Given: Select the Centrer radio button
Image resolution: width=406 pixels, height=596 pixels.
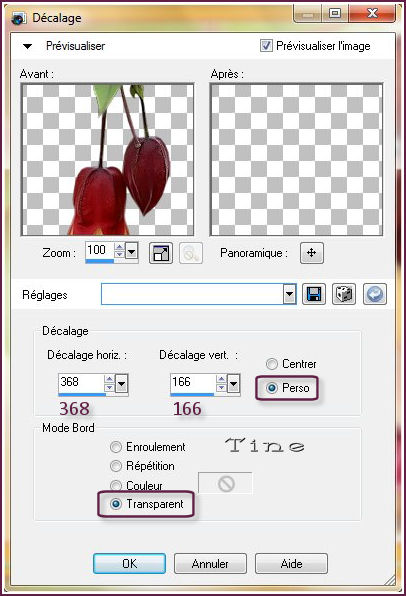Looking at the screenshot, I should pos(271,364).
